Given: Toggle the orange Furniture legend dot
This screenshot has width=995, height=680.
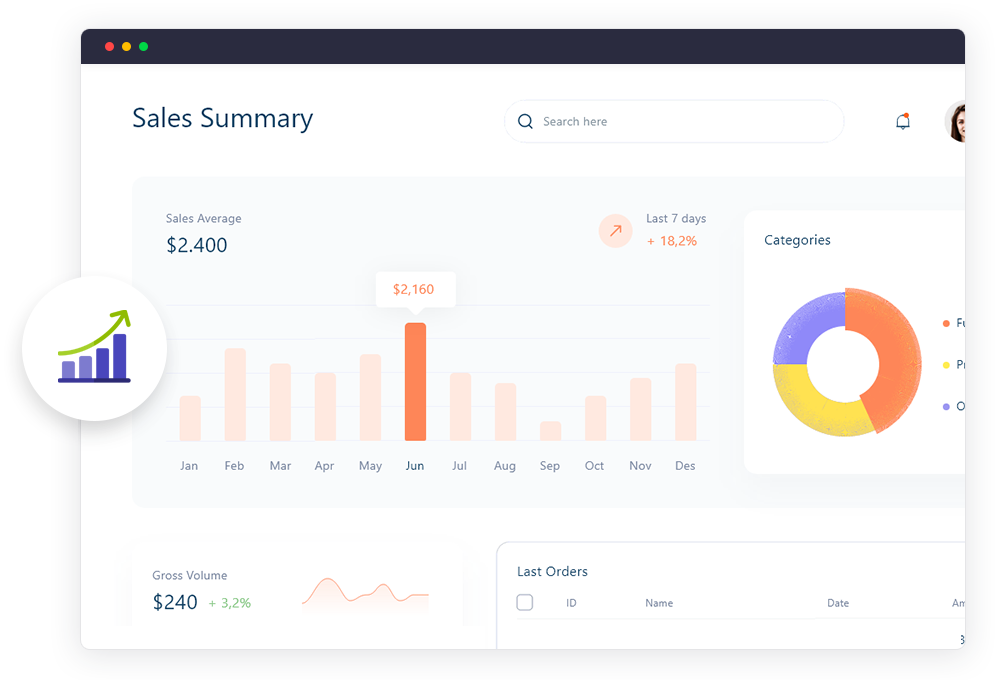Looking at the screenshot, I should [945, 323].
